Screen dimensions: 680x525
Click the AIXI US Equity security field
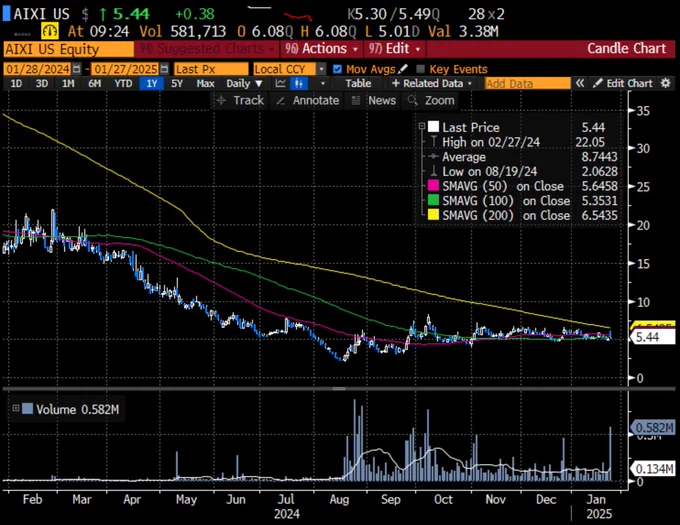click(x=69, y=49)
